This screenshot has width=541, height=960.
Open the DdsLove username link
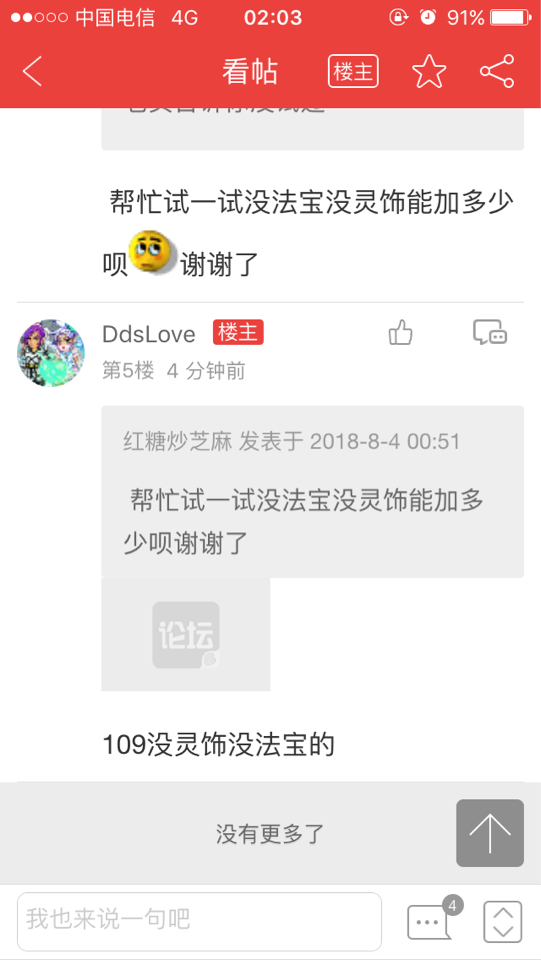(149, 334)
